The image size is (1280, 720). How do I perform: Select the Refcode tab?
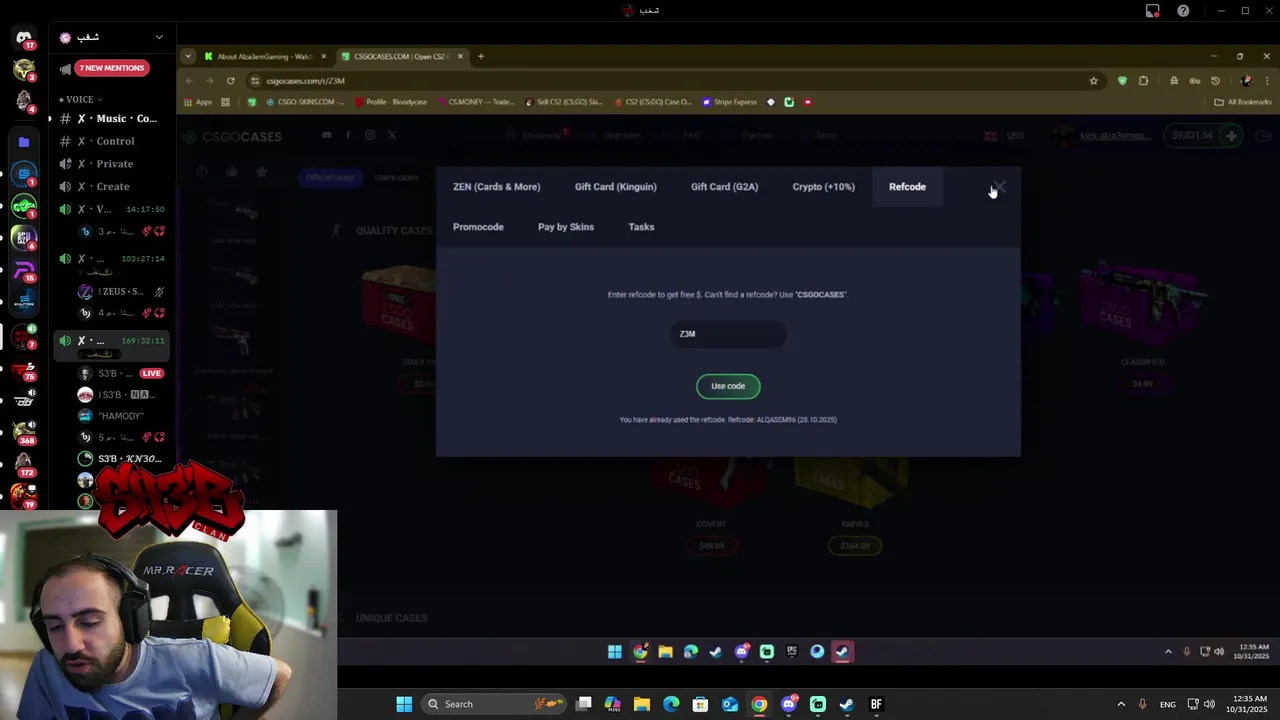pyautogui.click(x=907, y=187)
